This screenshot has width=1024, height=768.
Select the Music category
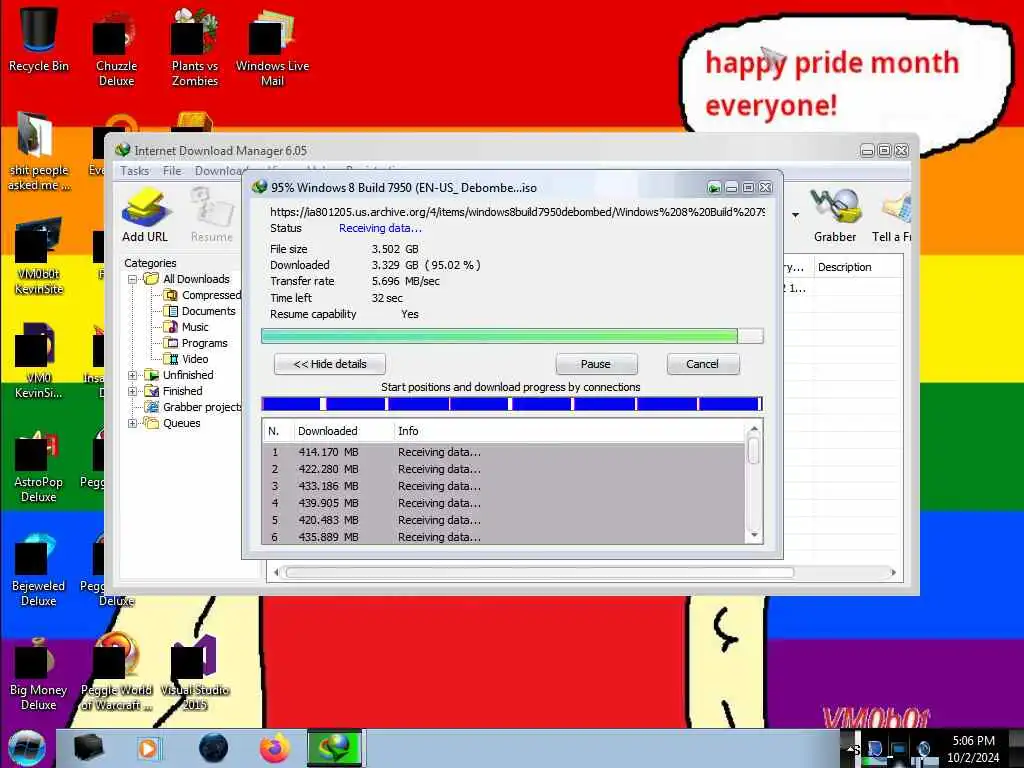tap(186, 327)
